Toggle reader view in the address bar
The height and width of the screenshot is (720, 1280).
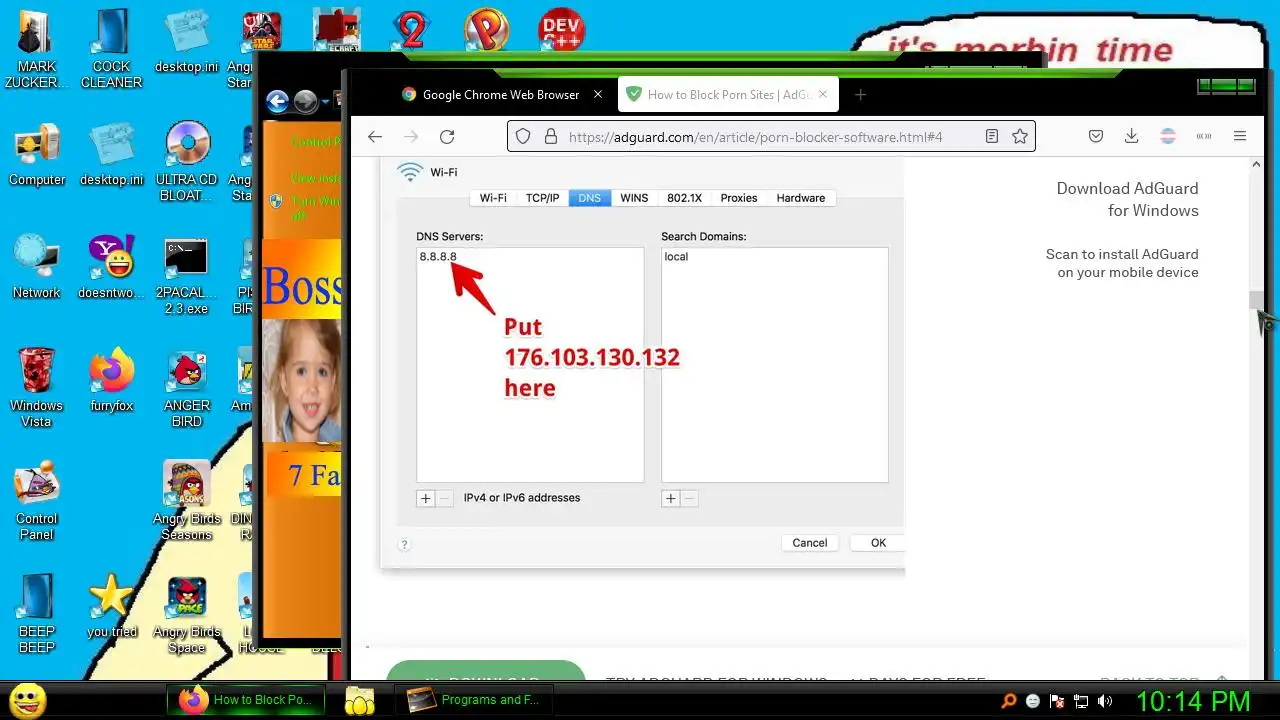992,137
